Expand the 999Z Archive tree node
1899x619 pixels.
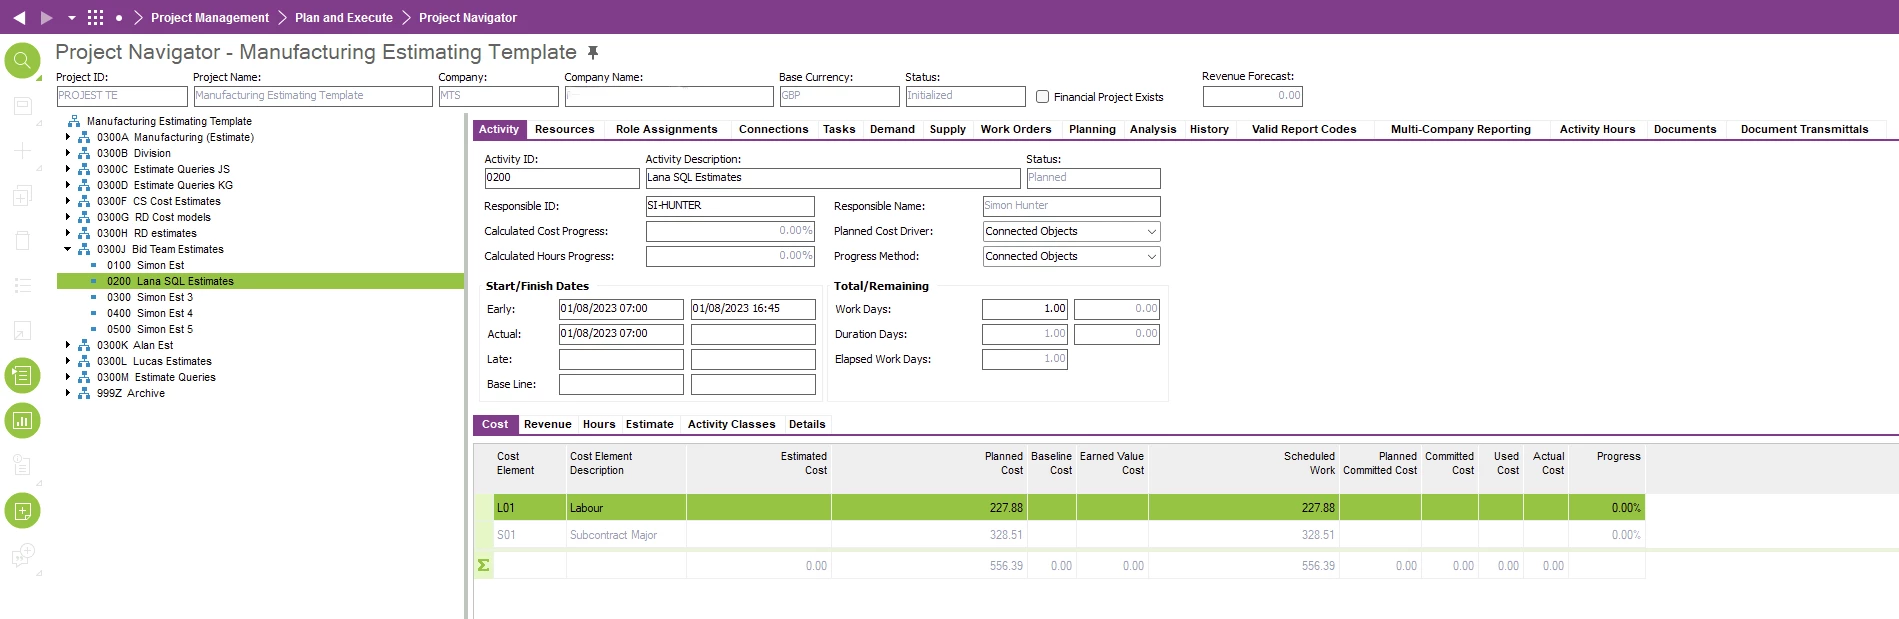tap(68, 393)
